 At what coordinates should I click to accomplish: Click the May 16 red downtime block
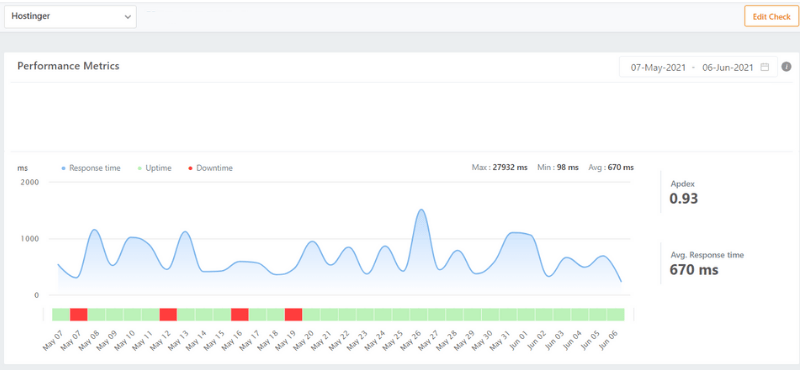[x=239, y=314]
